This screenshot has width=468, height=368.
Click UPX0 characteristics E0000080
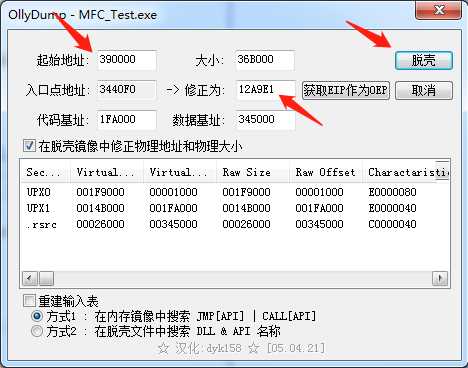click(392, 192)
